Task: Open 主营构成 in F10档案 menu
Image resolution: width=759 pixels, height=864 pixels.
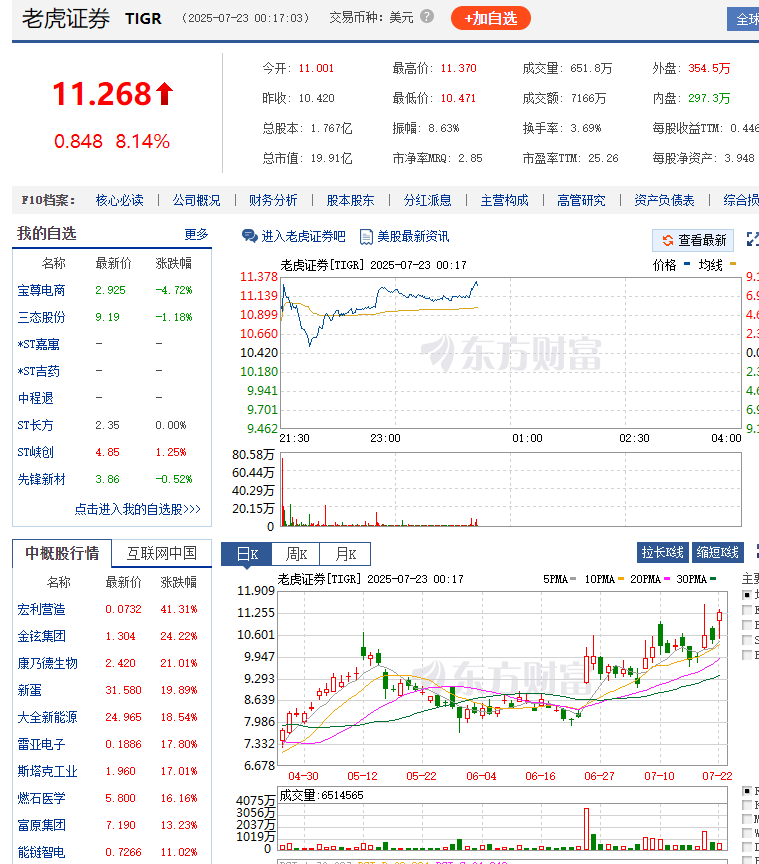Action: (x=504, y=200)
